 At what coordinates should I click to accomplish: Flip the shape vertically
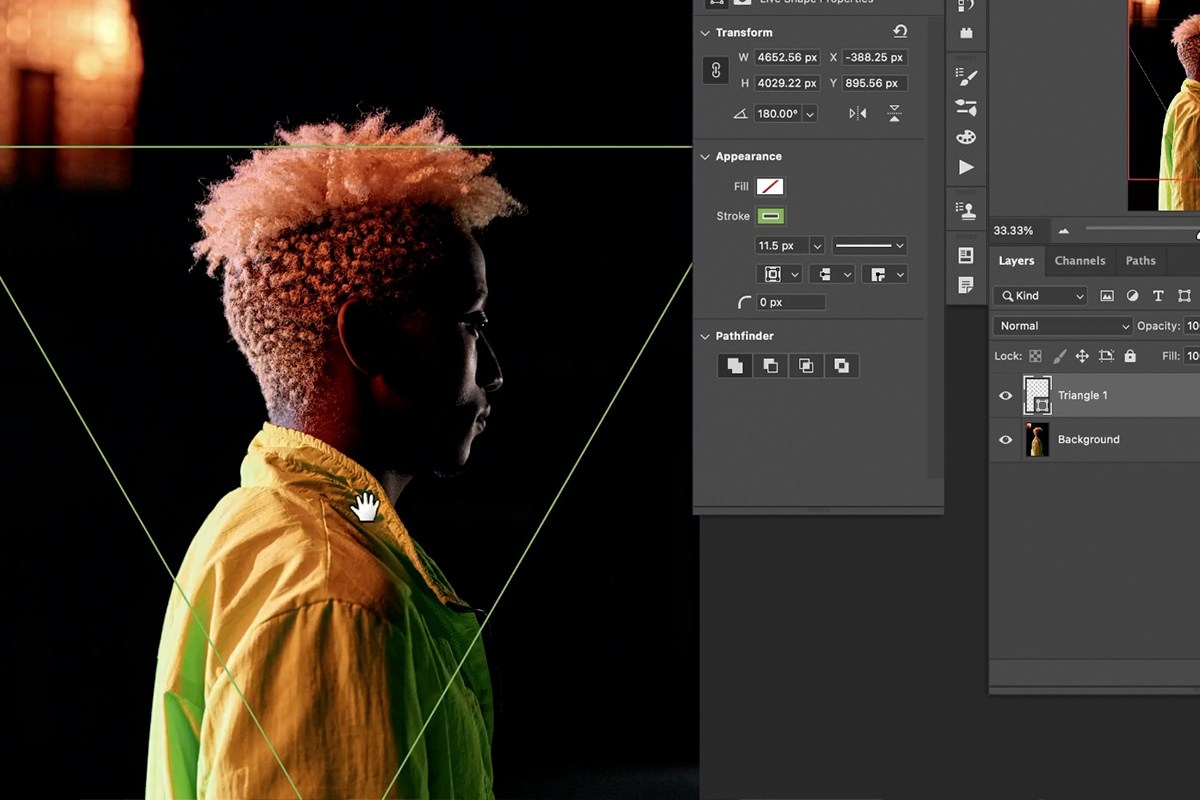(x=894, y=114)
